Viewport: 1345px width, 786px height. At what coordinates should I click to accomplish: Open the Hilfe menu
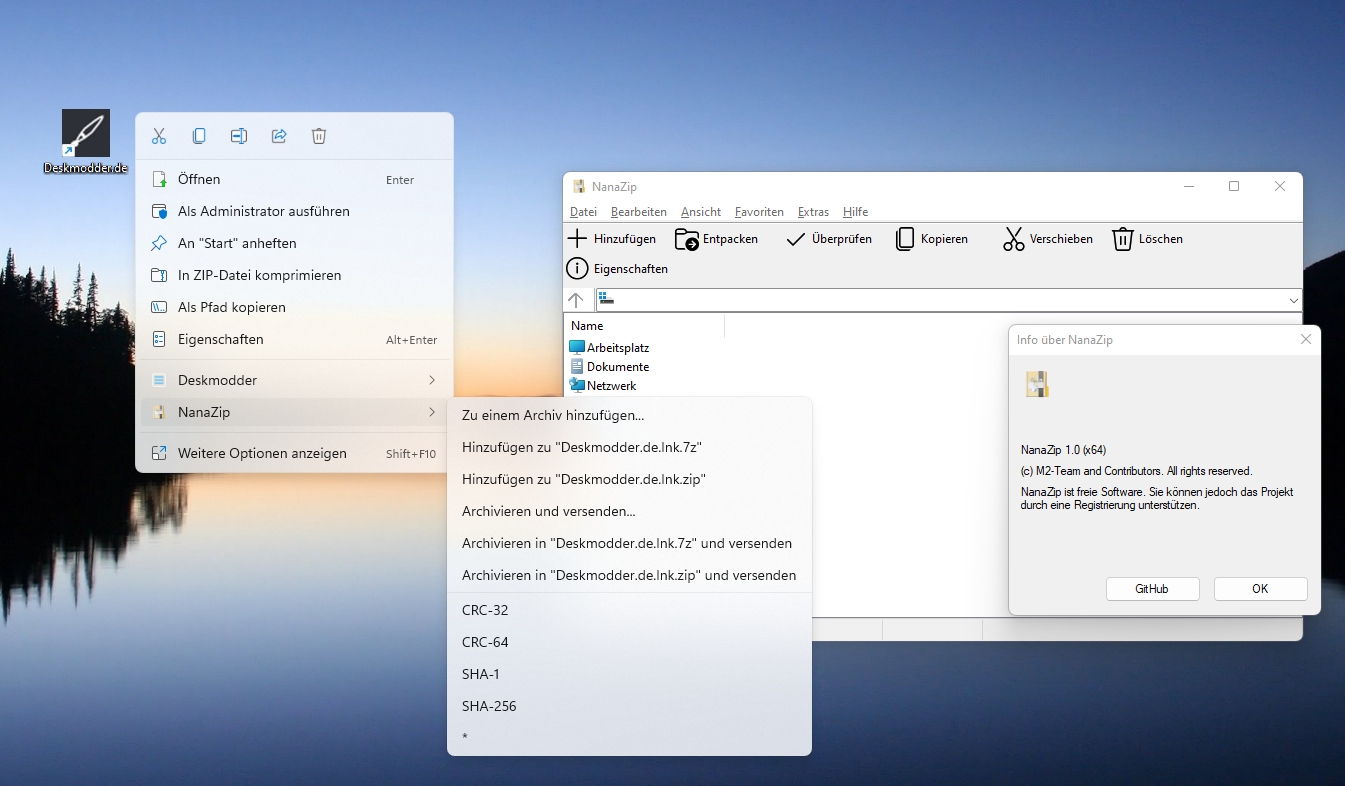pyautogui.click(x=855, y=212)
